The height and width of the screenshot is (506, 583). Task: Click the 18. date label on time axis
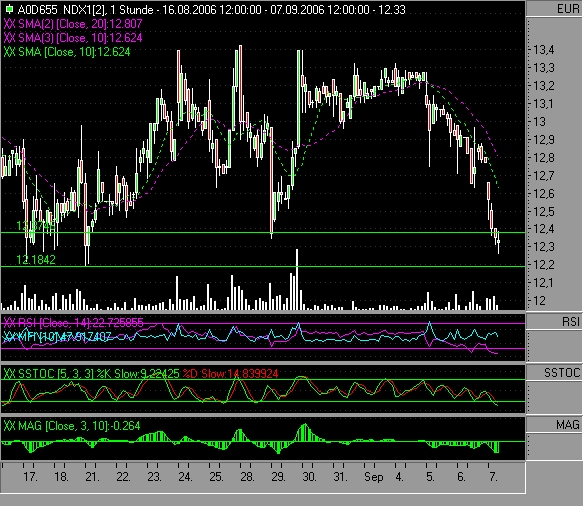(61, 477)
